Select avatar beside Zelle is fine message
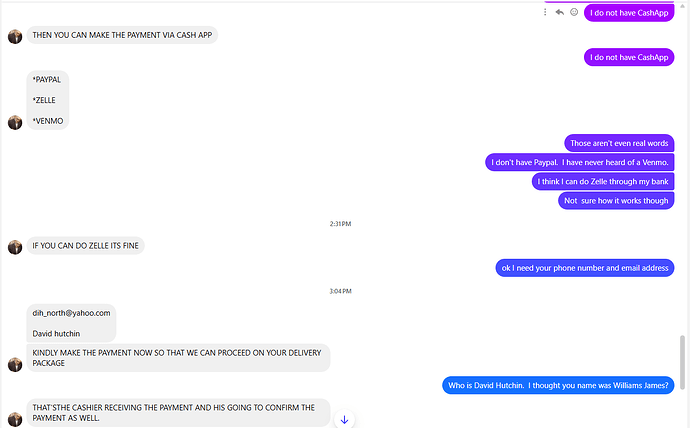690x428 pixels. tap(15, 247)
